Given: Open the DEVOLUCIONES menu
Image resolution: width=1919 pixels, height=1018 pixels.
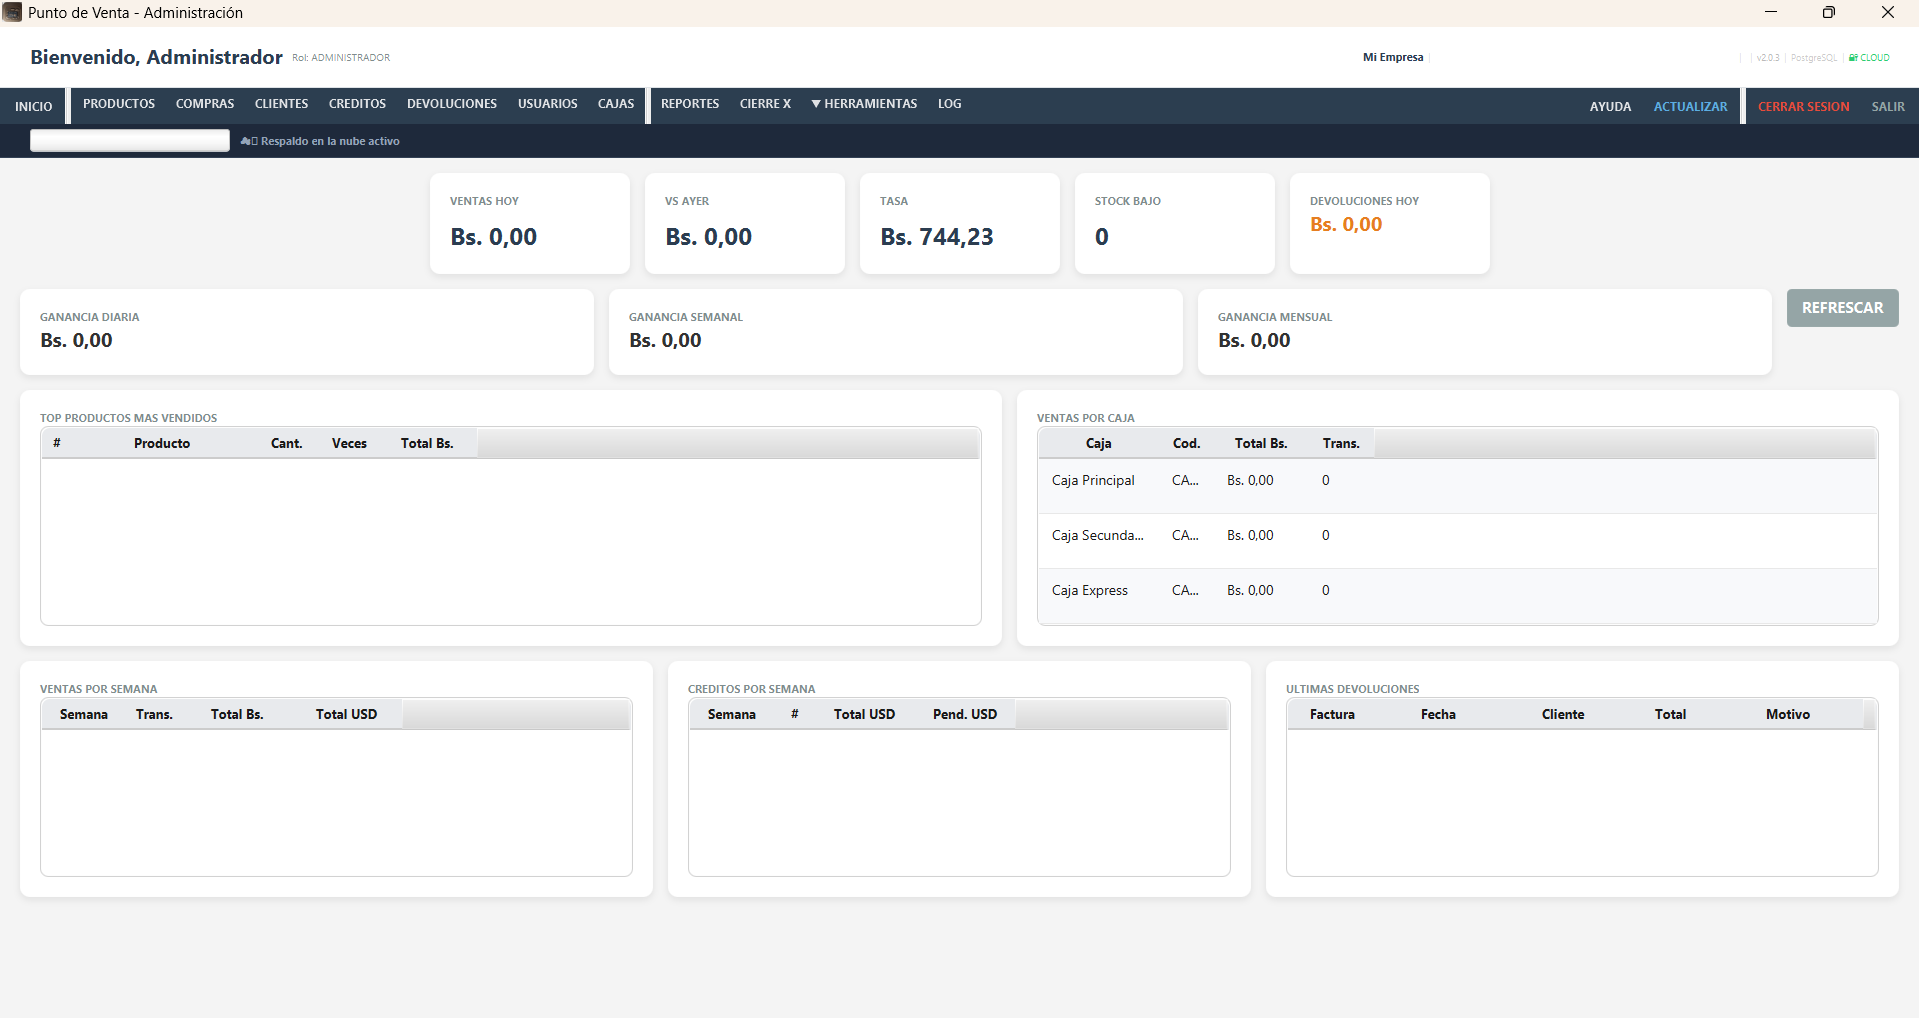Looking at the screenshot, I should click(452, 104).
